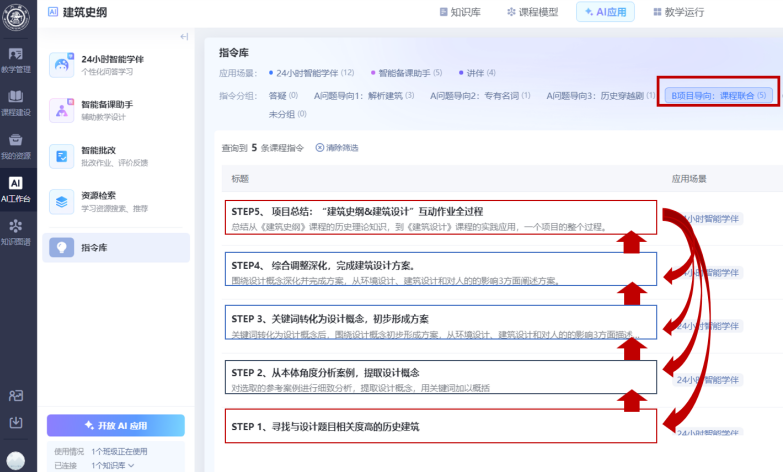Switch to the 课程模型 tab
The image size is (783, 472).
tap(531, 12)
